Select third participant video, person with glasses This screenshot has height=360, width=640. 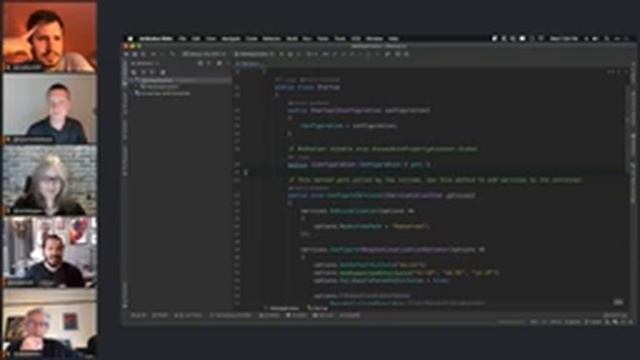point(49,180)
